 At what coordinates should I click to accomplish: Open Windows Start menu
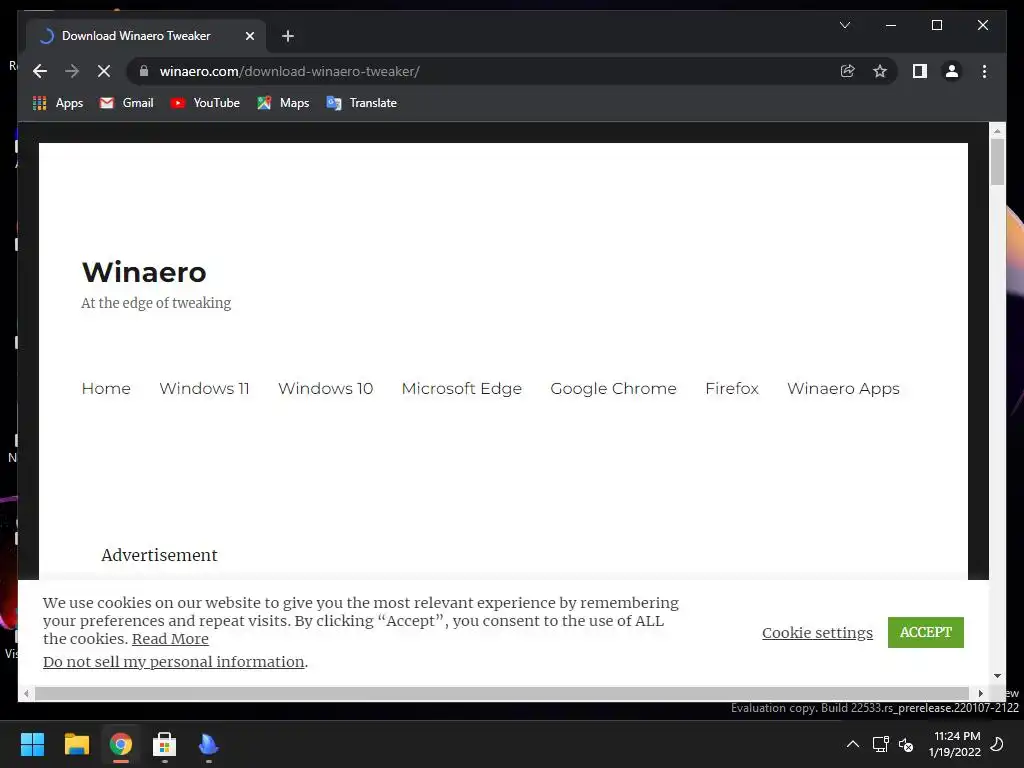33,744
